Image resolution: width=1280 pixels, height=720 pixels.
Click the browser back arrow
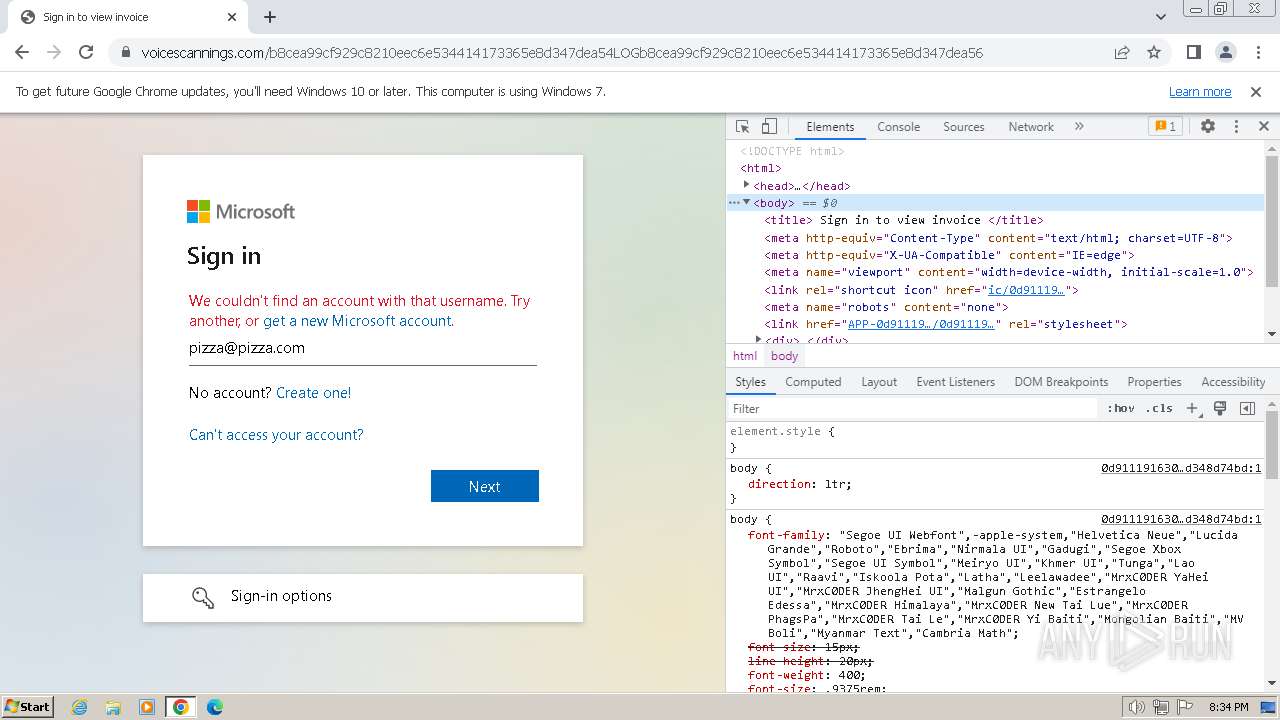point(22,53)
